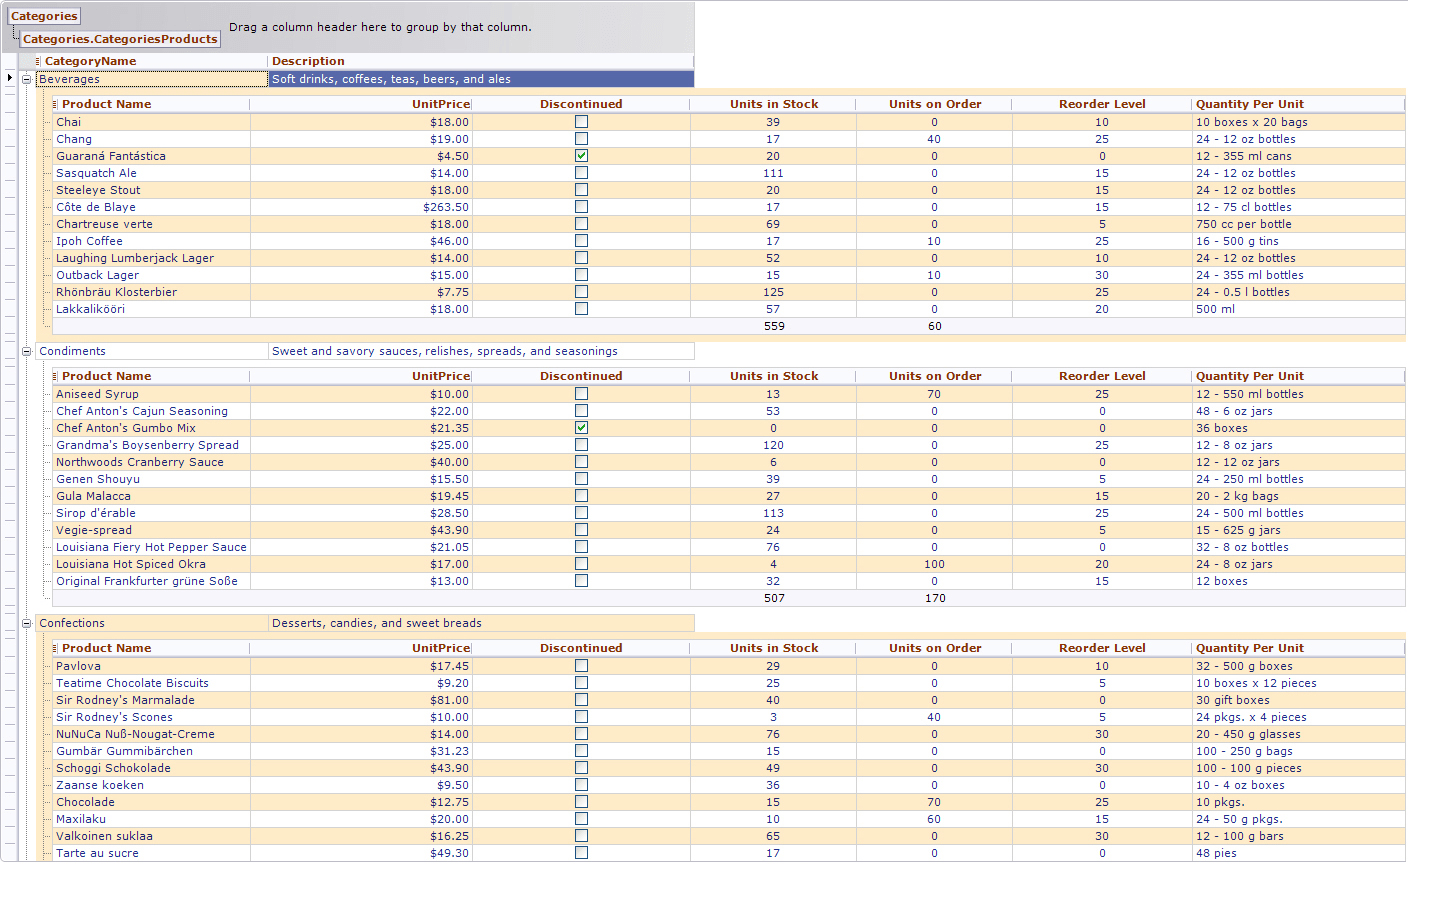The width and height of the screenshot is (1450, 904).
Task: Open the Categories.CategoriesProducts tab
Action: click(120, 39)
